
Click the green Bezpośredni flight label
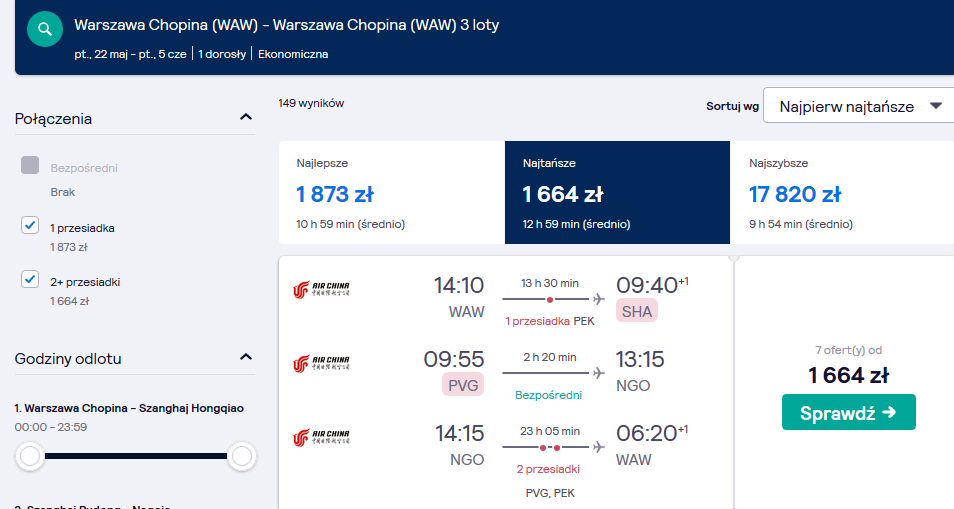(548, 395)
